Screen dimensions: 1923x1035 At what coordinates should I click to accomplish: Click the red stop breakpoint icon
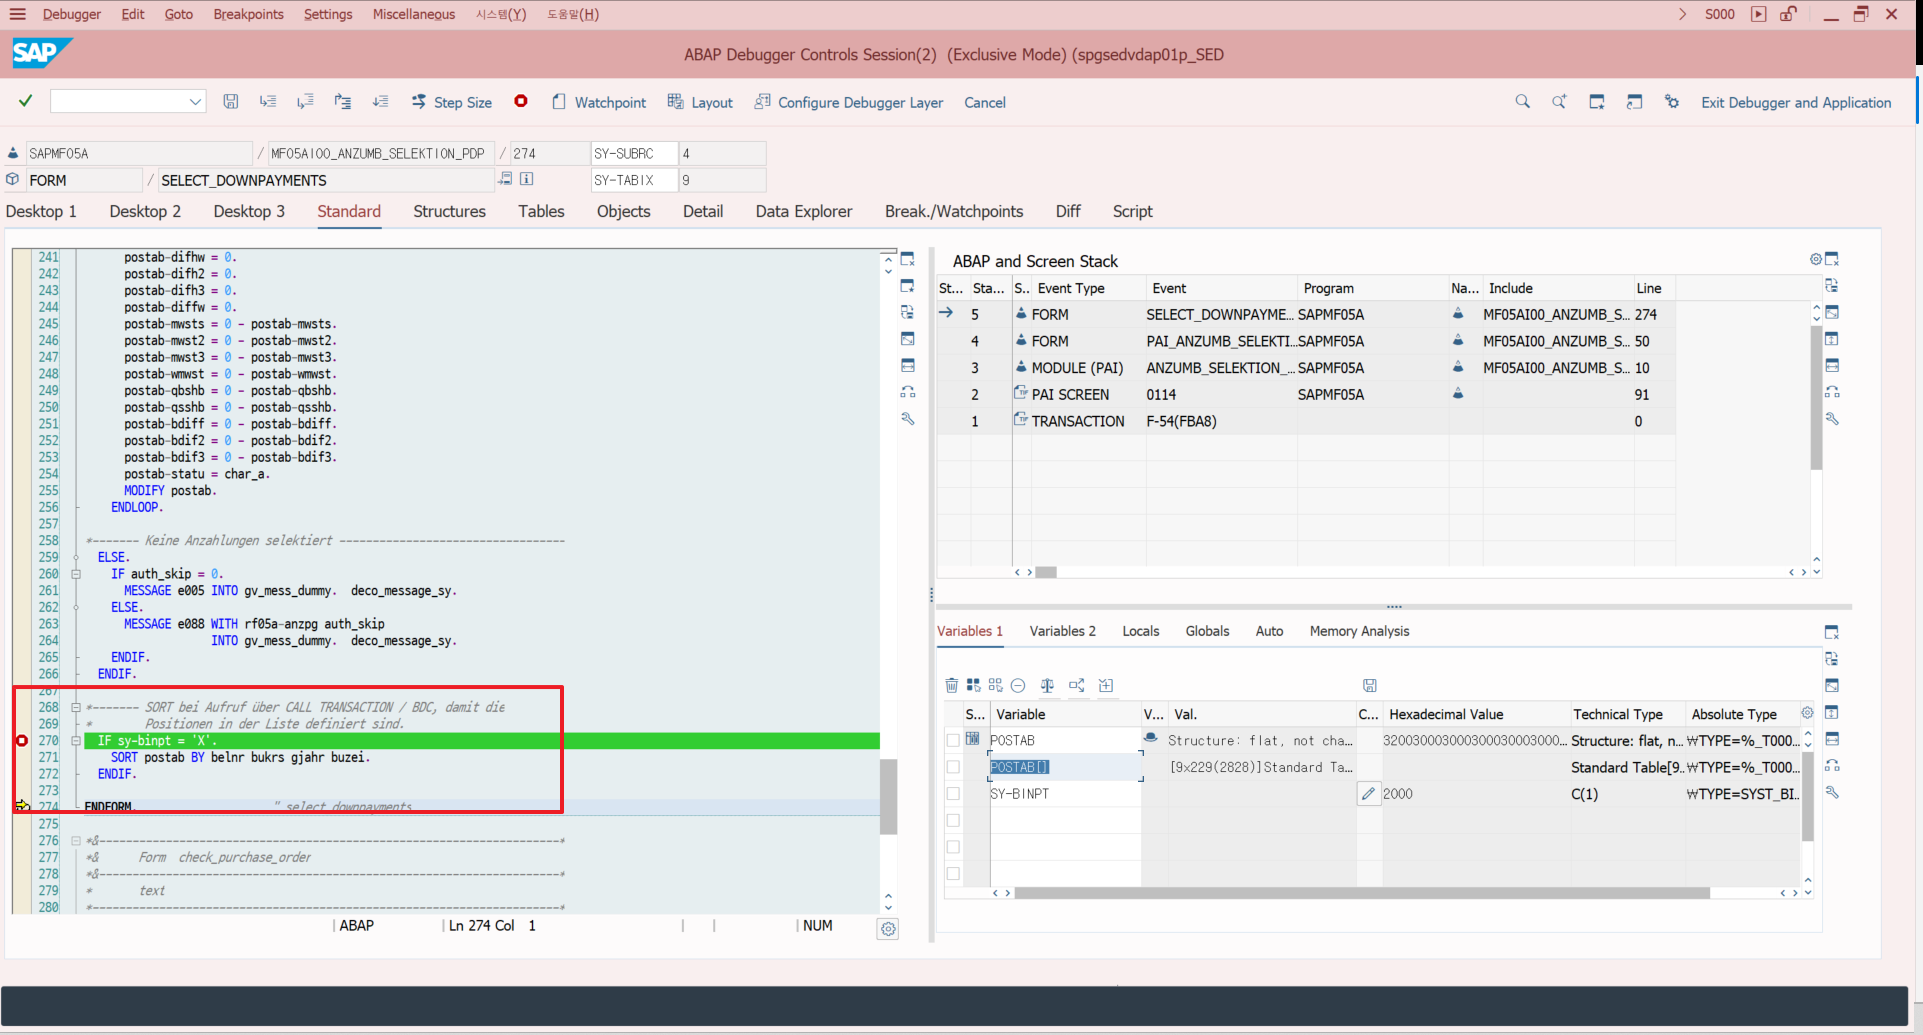click(521, 101)
